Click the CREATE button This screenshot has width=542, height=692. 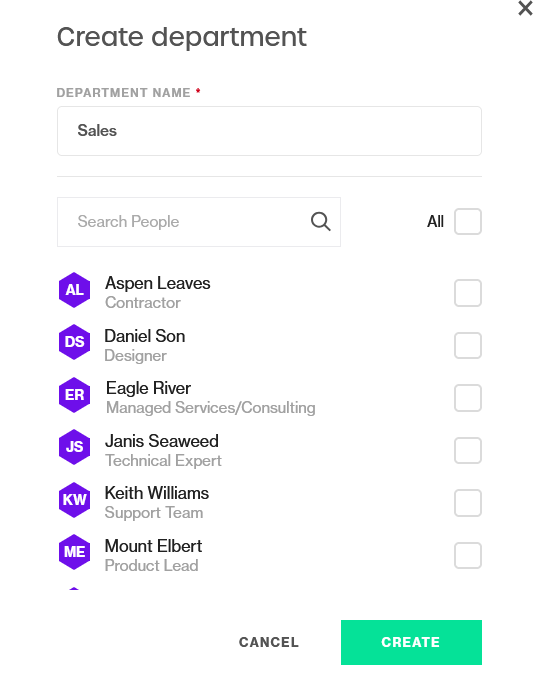click(x=411, y=642)
